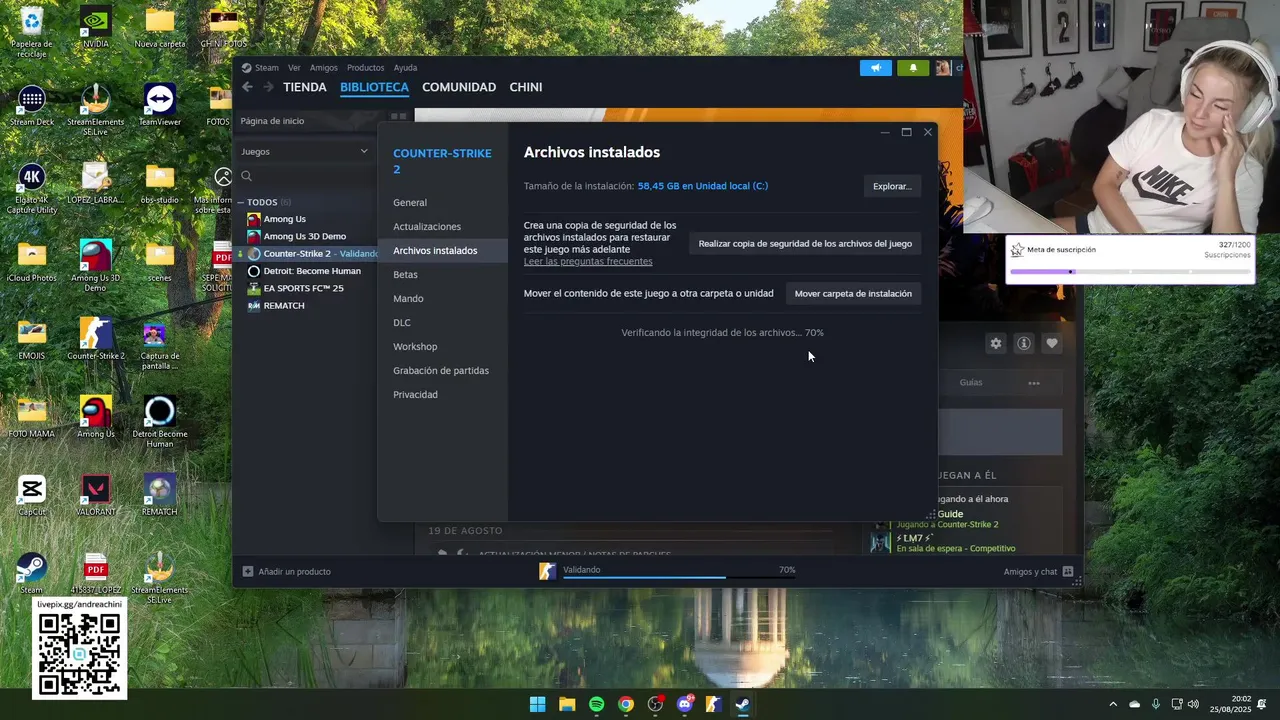This screenshot has width=1280, height=720.
Task: Click the Amigos y chat icon
Action: (1068, 572)
